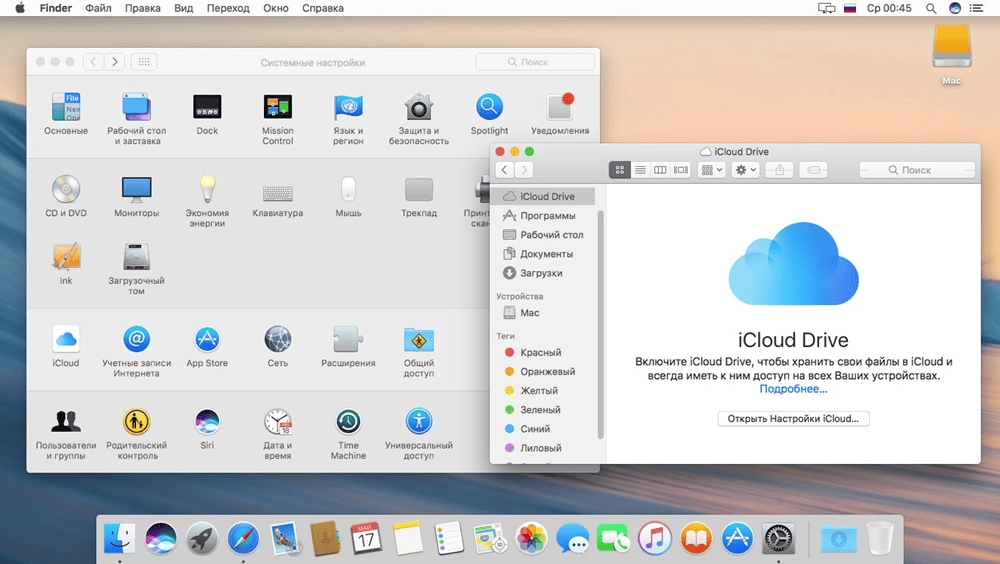Go back in iCloud Drive window

click(504, 170)
